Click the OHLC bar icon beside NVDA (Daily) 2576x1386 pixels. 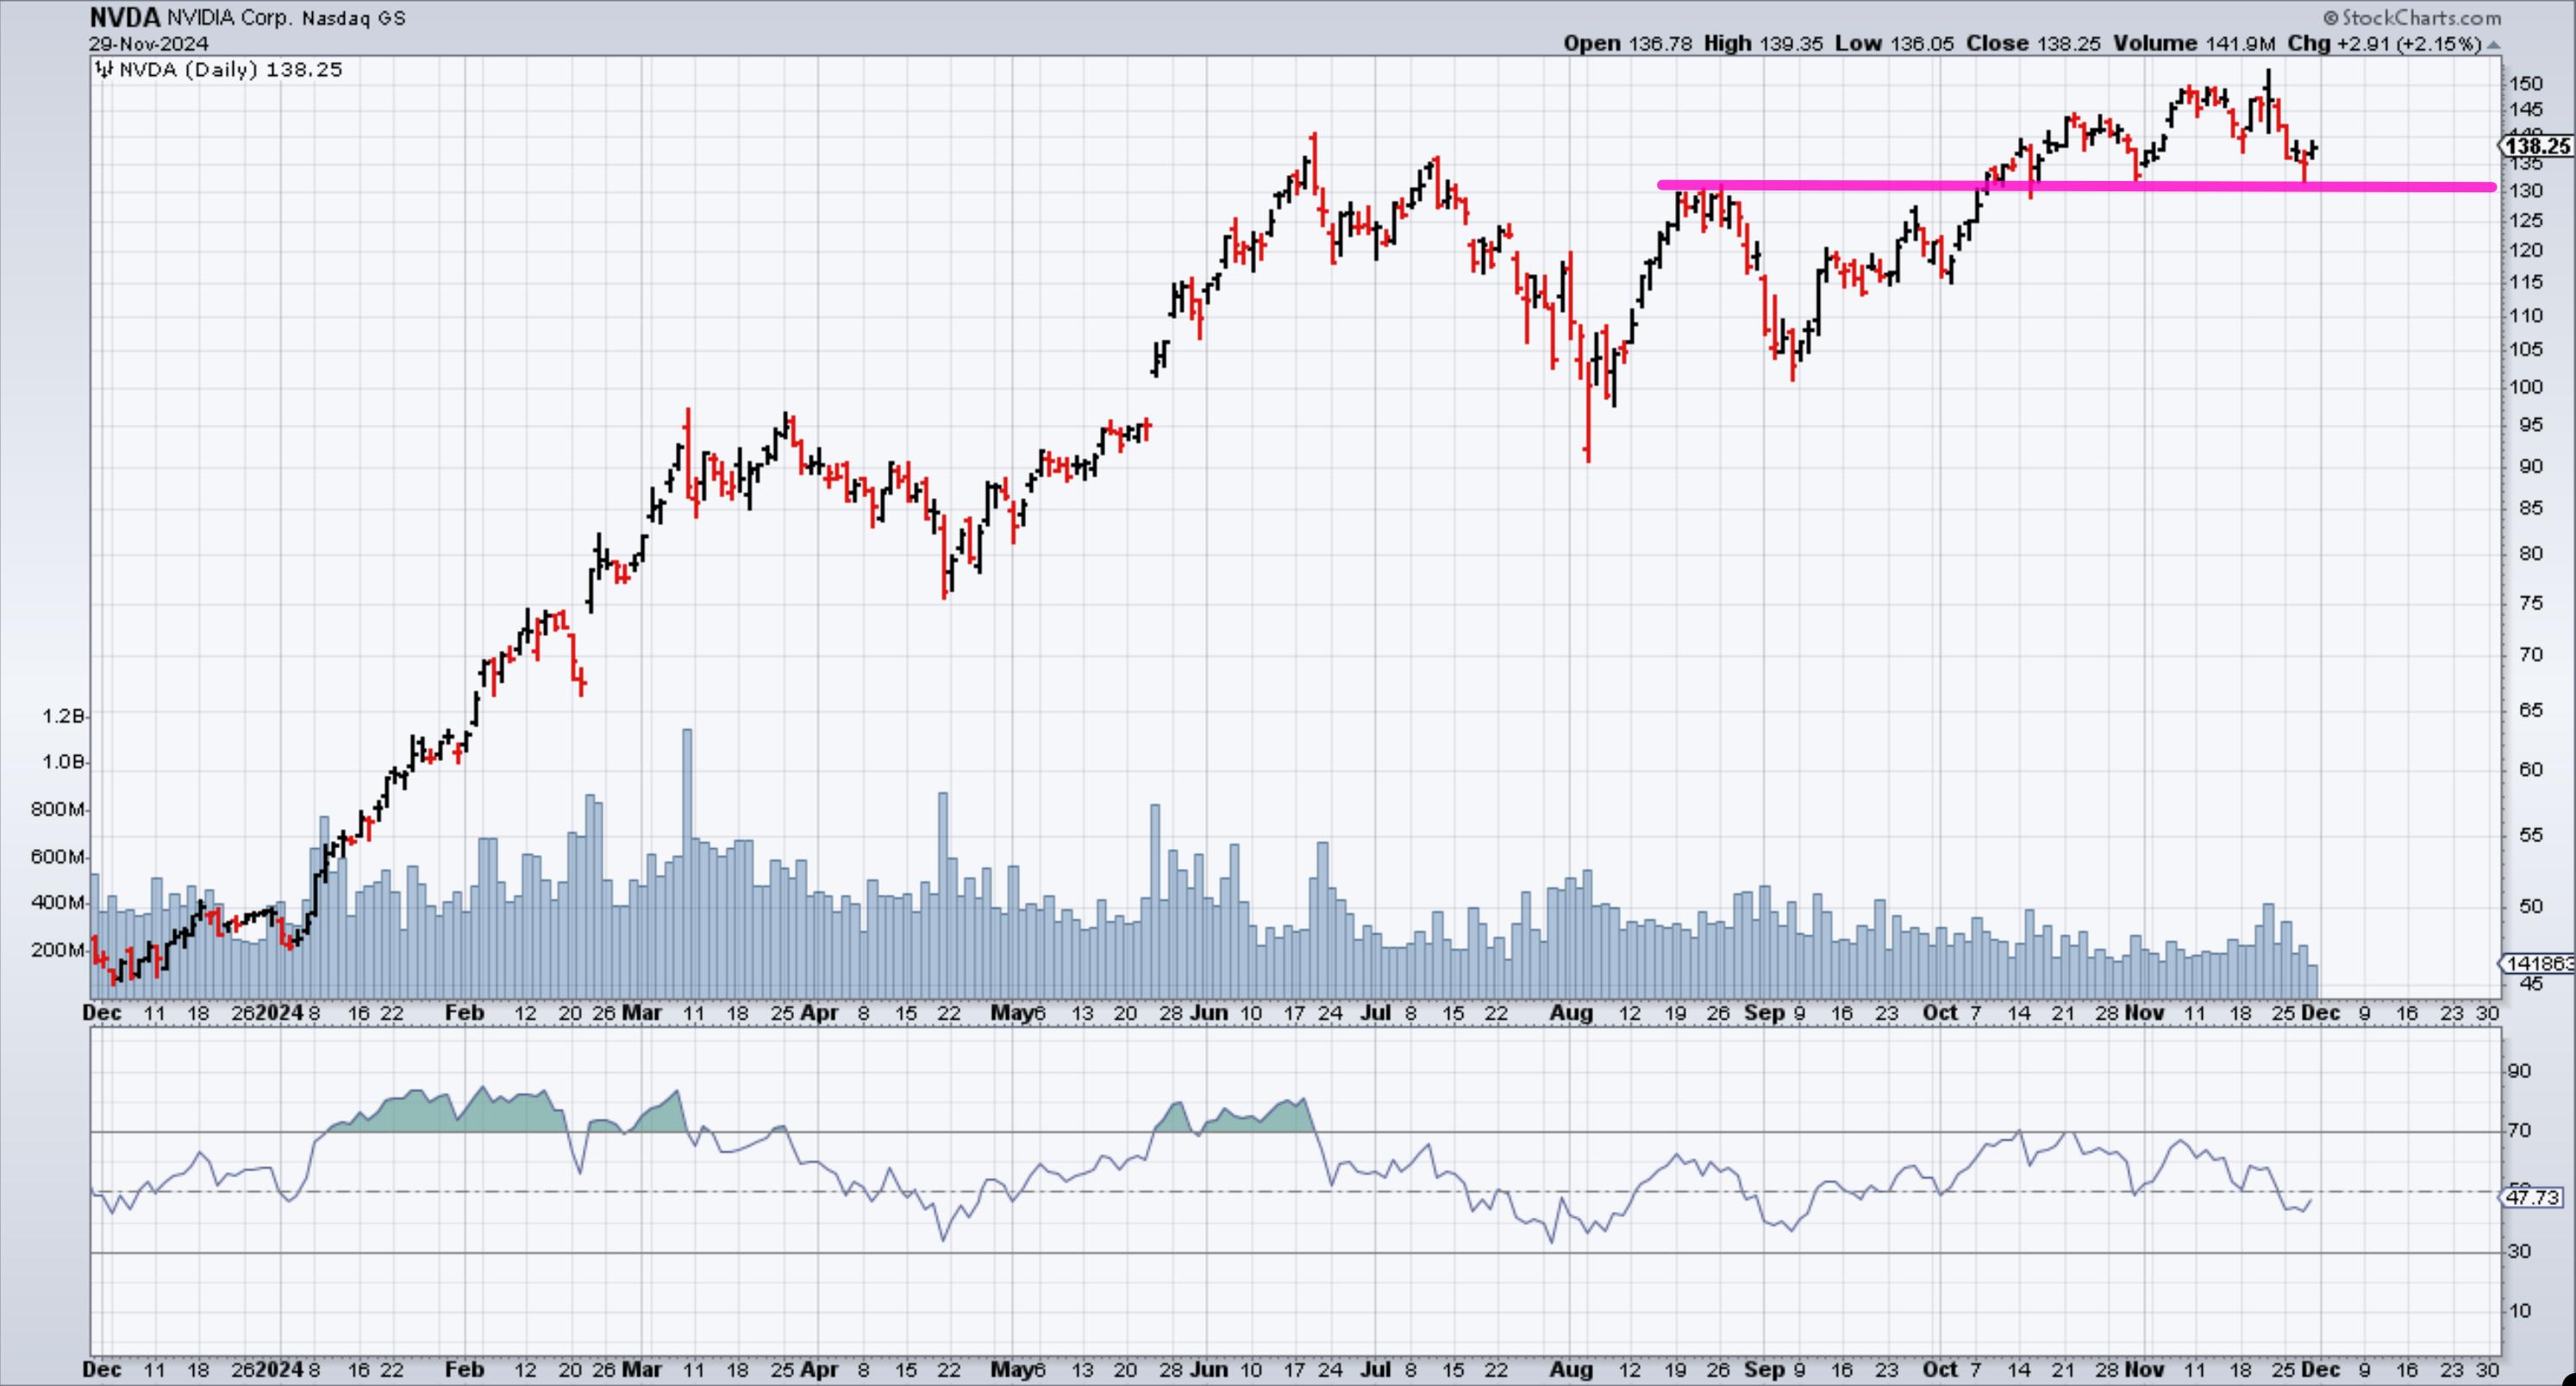pos(104,70)
